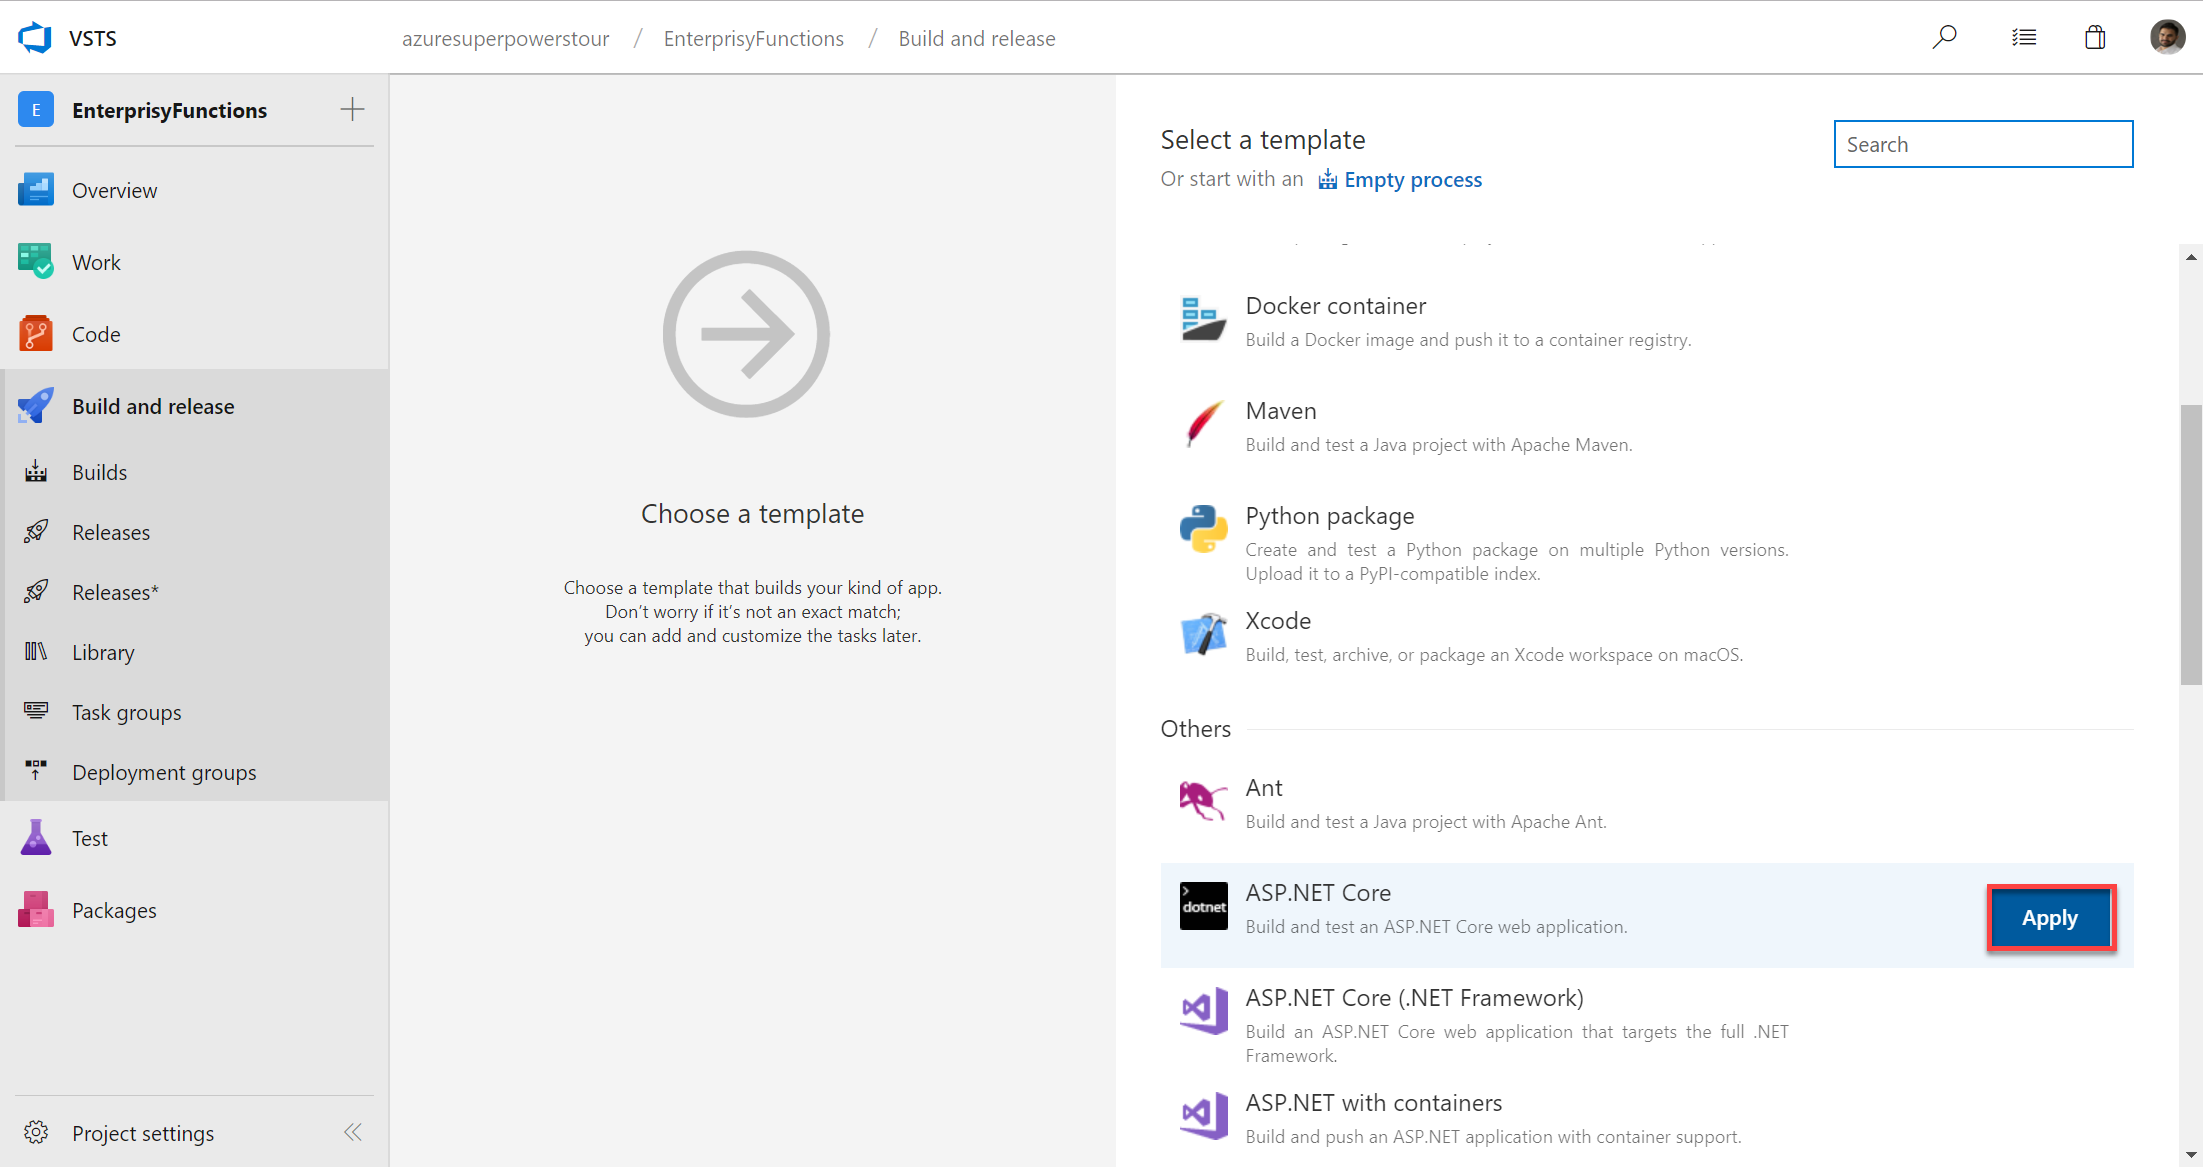Choose ASP.NET Core (.NET Framework) title

(1414, 997)
